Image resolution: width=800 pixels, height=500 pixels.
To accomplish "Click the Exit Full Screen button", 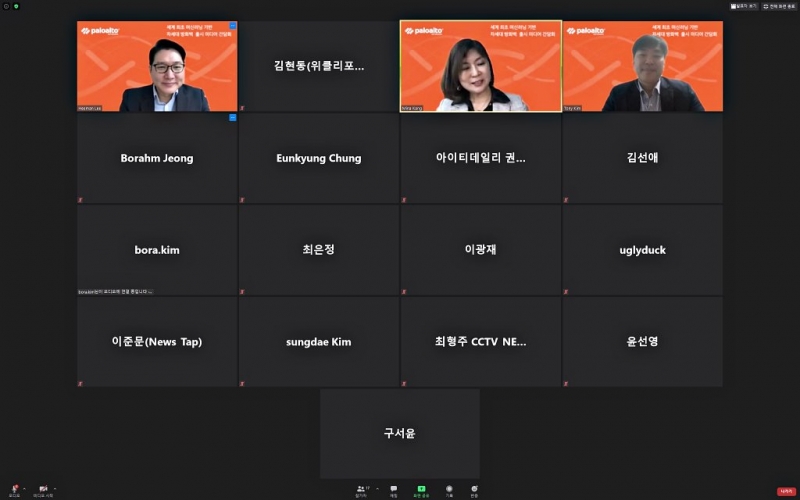I will [779, 7].
